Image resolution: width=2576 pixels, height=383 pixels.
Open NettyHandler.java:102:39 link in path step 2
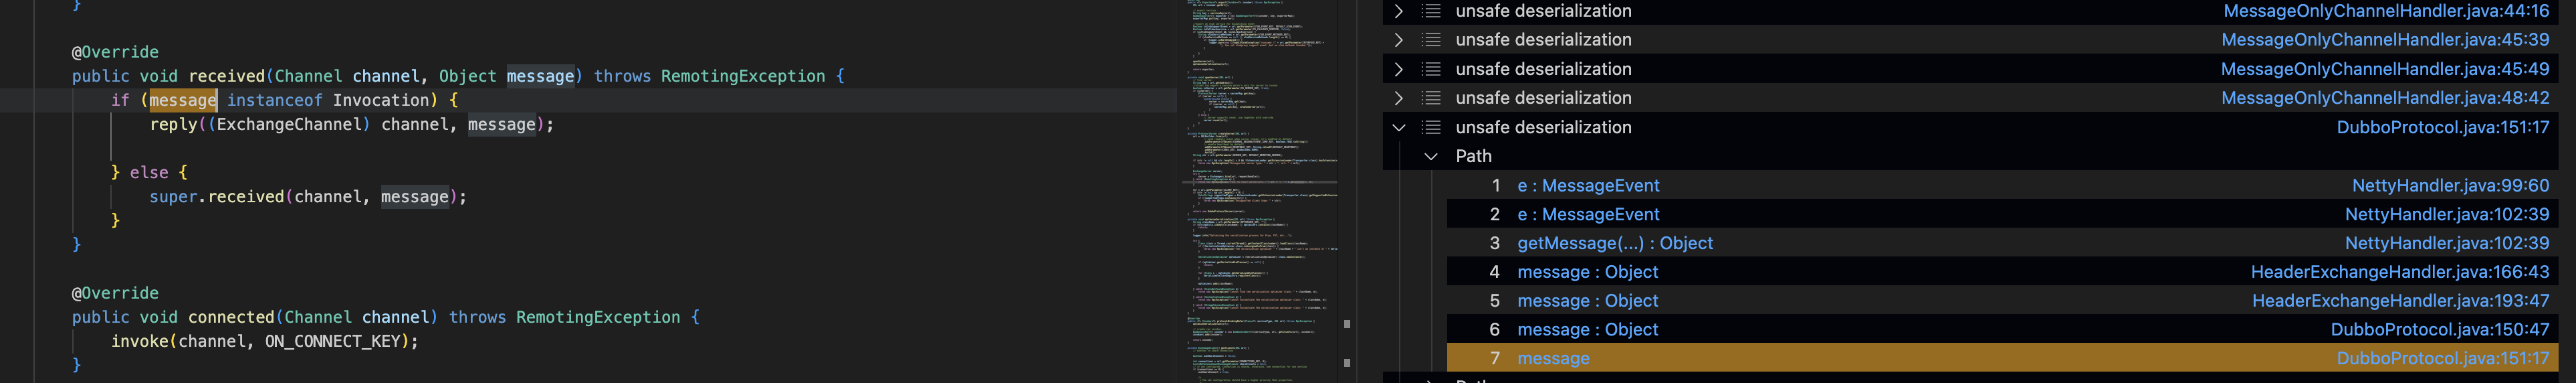2447,214
